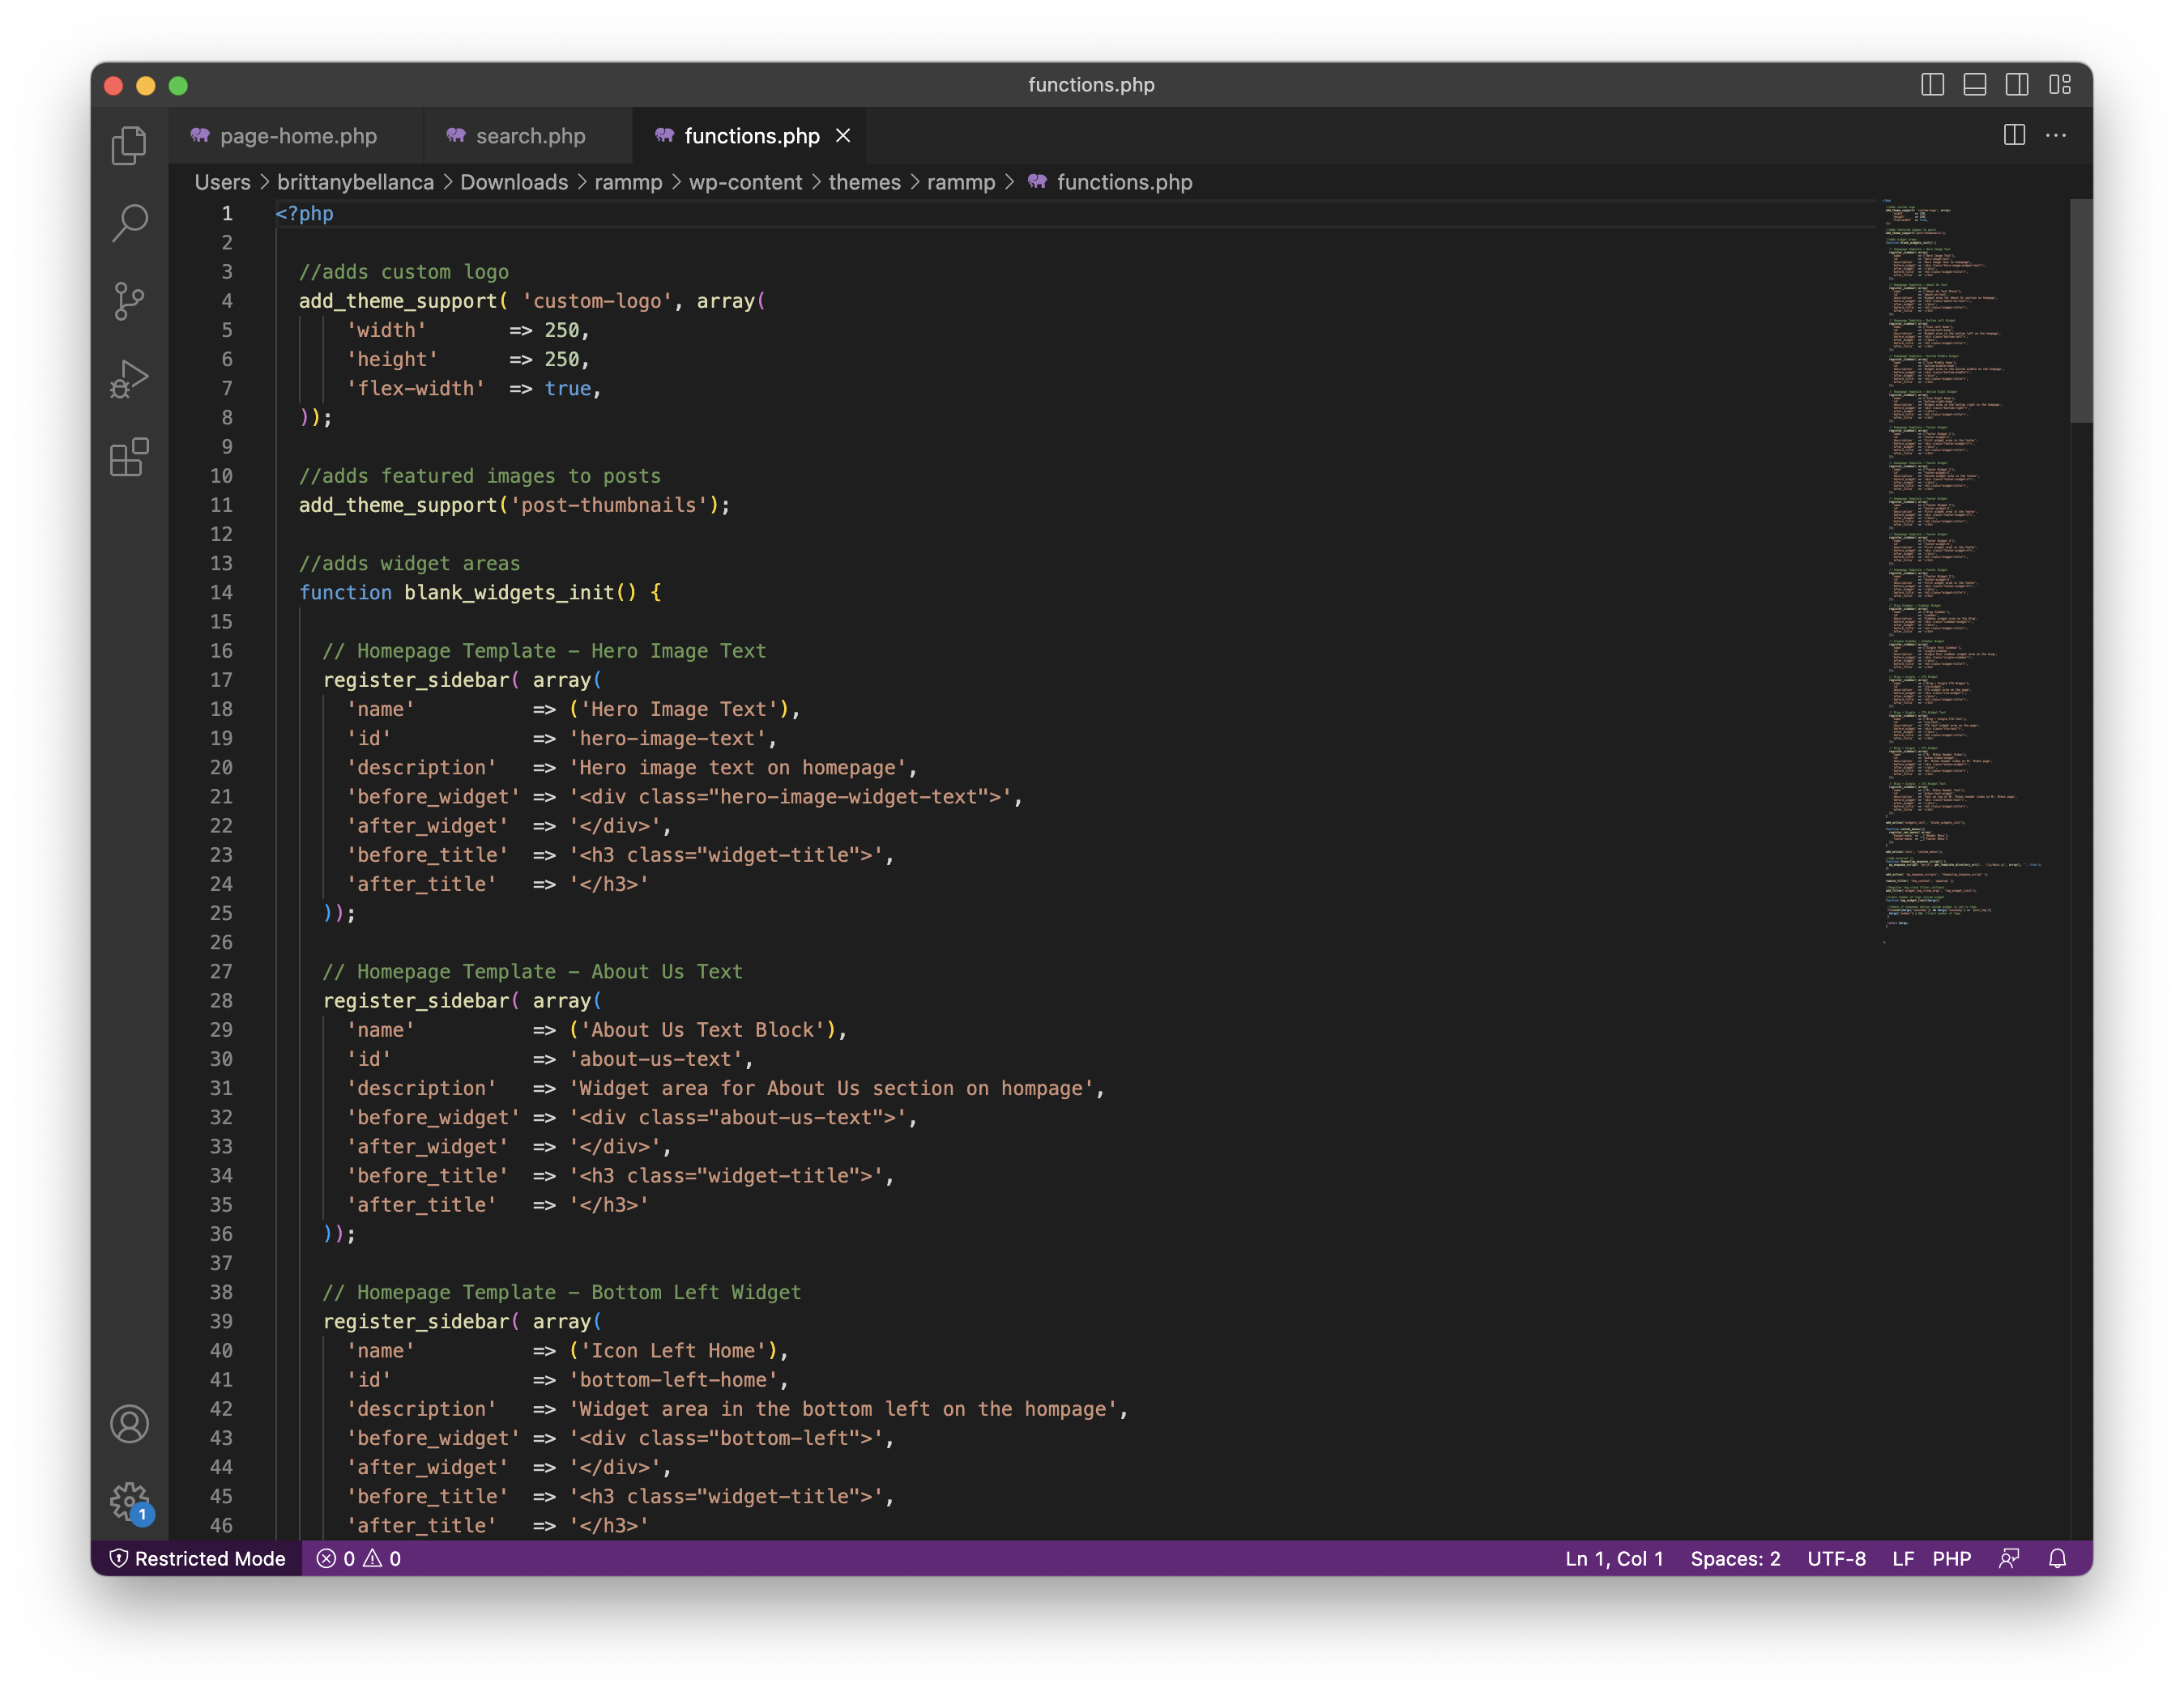Change indentation via Spaces: 2

pyautogui.click(x=1735, y=1558)
